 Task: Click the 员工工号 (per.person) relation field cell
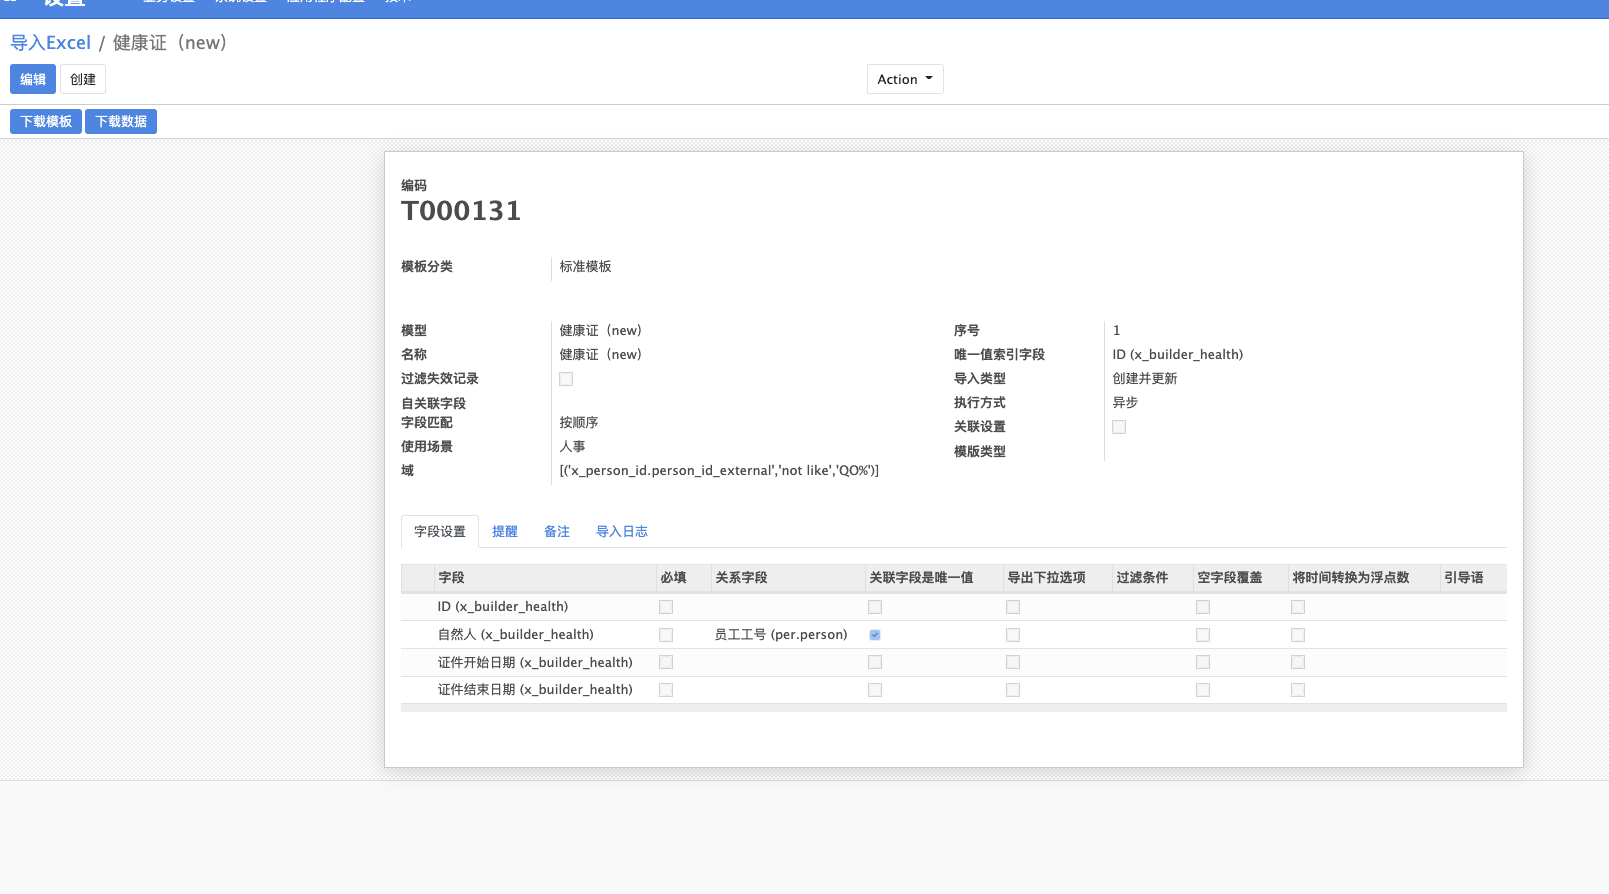(781, 635)
